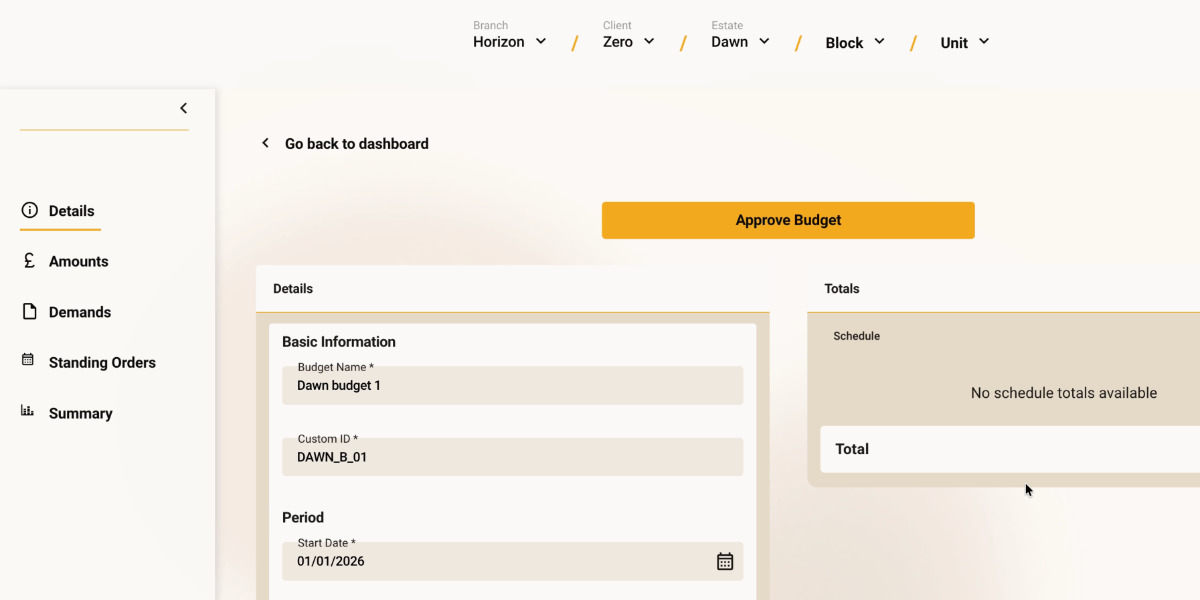
Task: Open the Start Date calendar picker
Action: pos(725,561)
